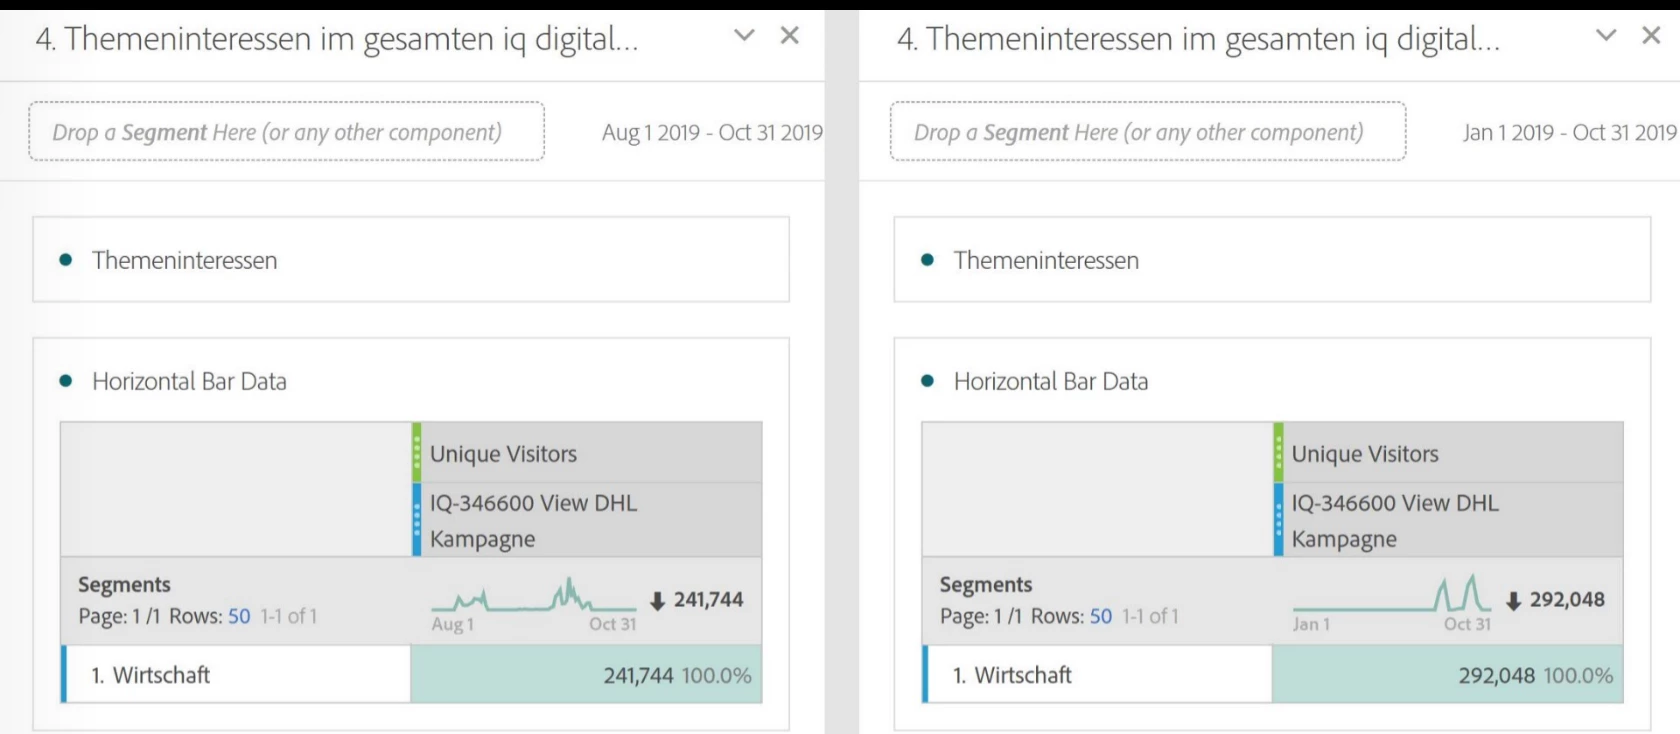Open the Jan 1 2019 - Oct 31 2019 date range
This screenshot has width=1680, height=734.
click(1570, 132)
